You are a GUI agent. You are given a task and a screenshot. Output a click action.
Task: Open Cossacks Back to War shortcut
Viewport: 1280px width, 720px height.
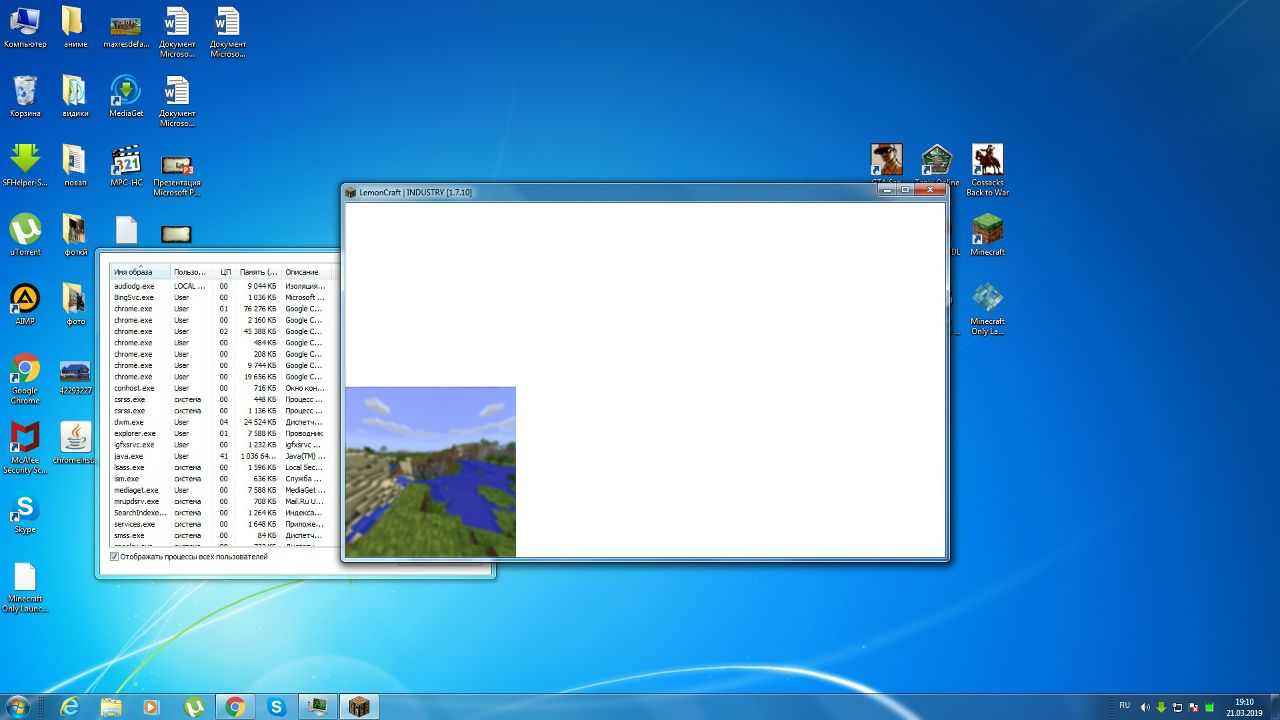(x=987, y=162)
